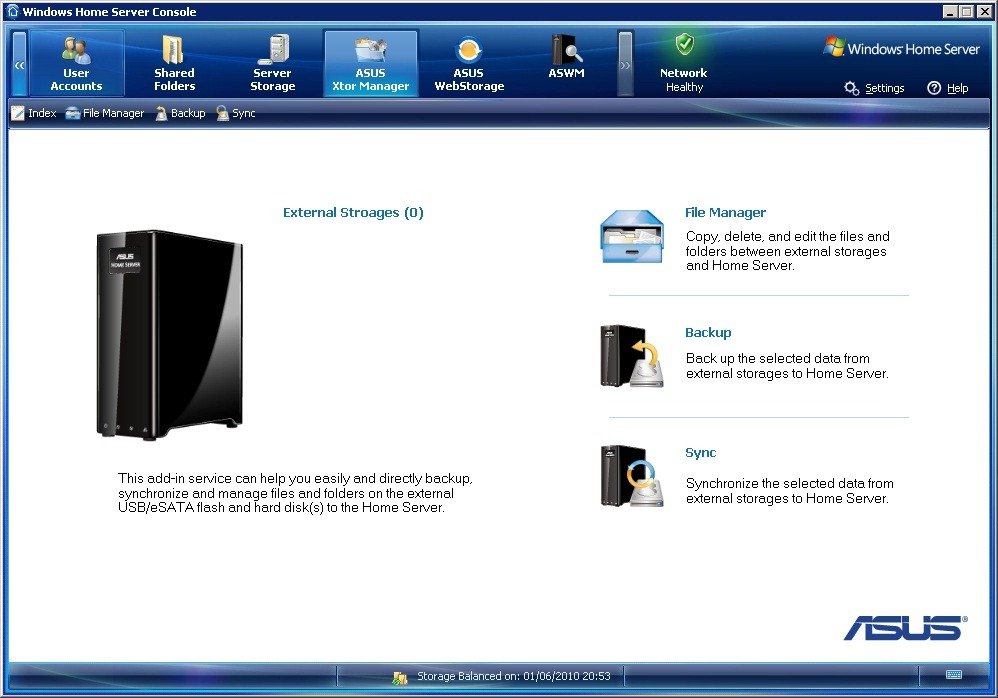Click the ASUS Home Server device image
Viewport: 998px width, 698px height.
pos(169,335)
